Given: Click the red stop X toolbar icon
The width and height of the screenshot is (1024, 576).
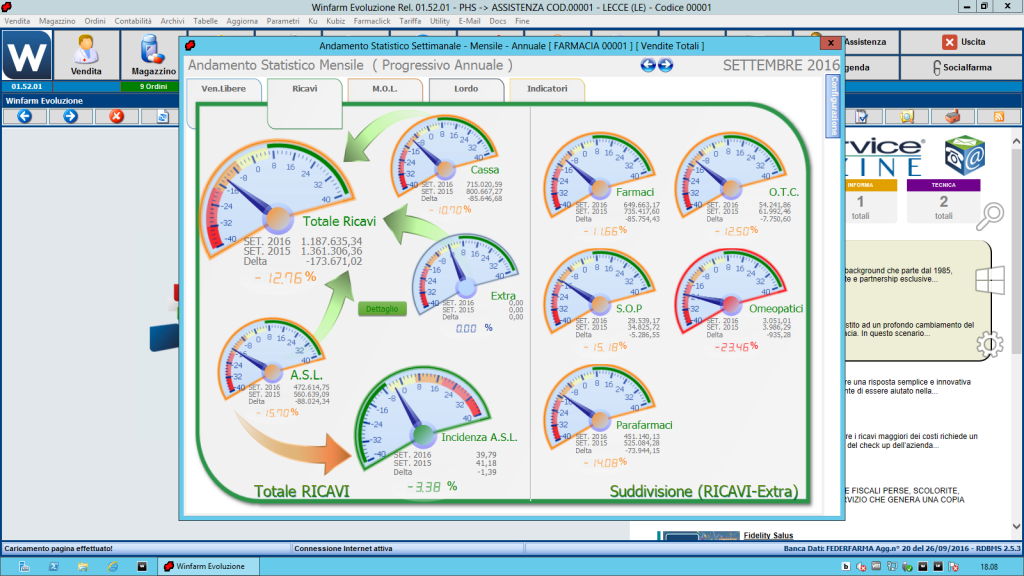Looking at the screenshot, I should (x=116, y=116).
